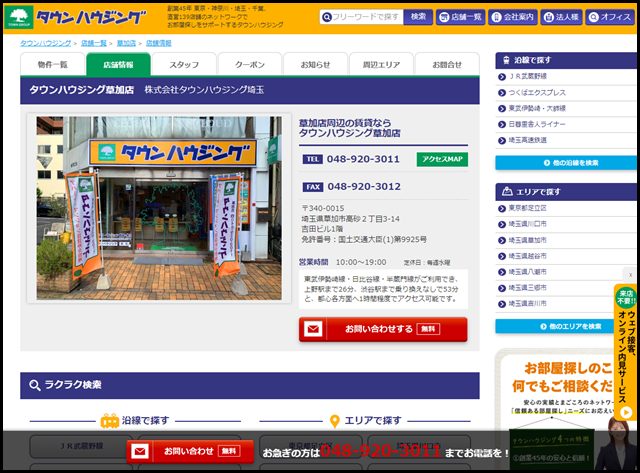Click play arrow icon on online service banner
This screenshot has width=640, height=473.
(x=626, y=412)
